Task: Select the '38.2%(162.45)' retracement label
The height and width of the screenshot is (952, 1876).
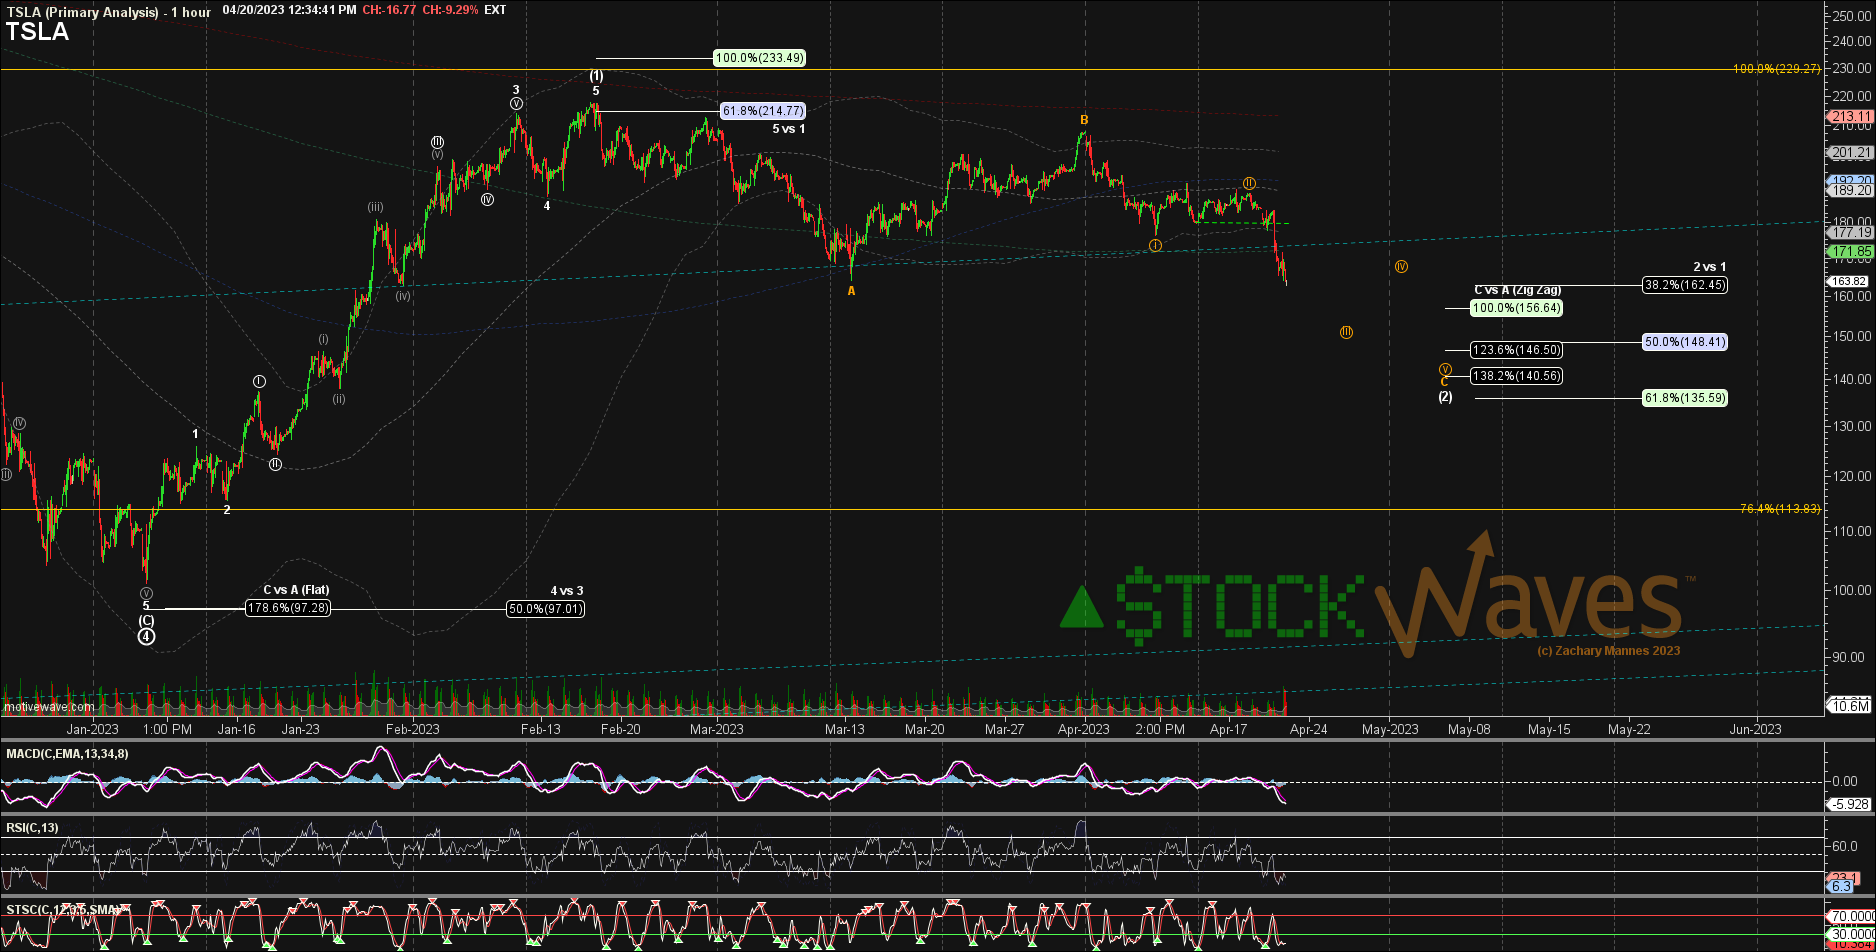Action: pos(1685,285)
